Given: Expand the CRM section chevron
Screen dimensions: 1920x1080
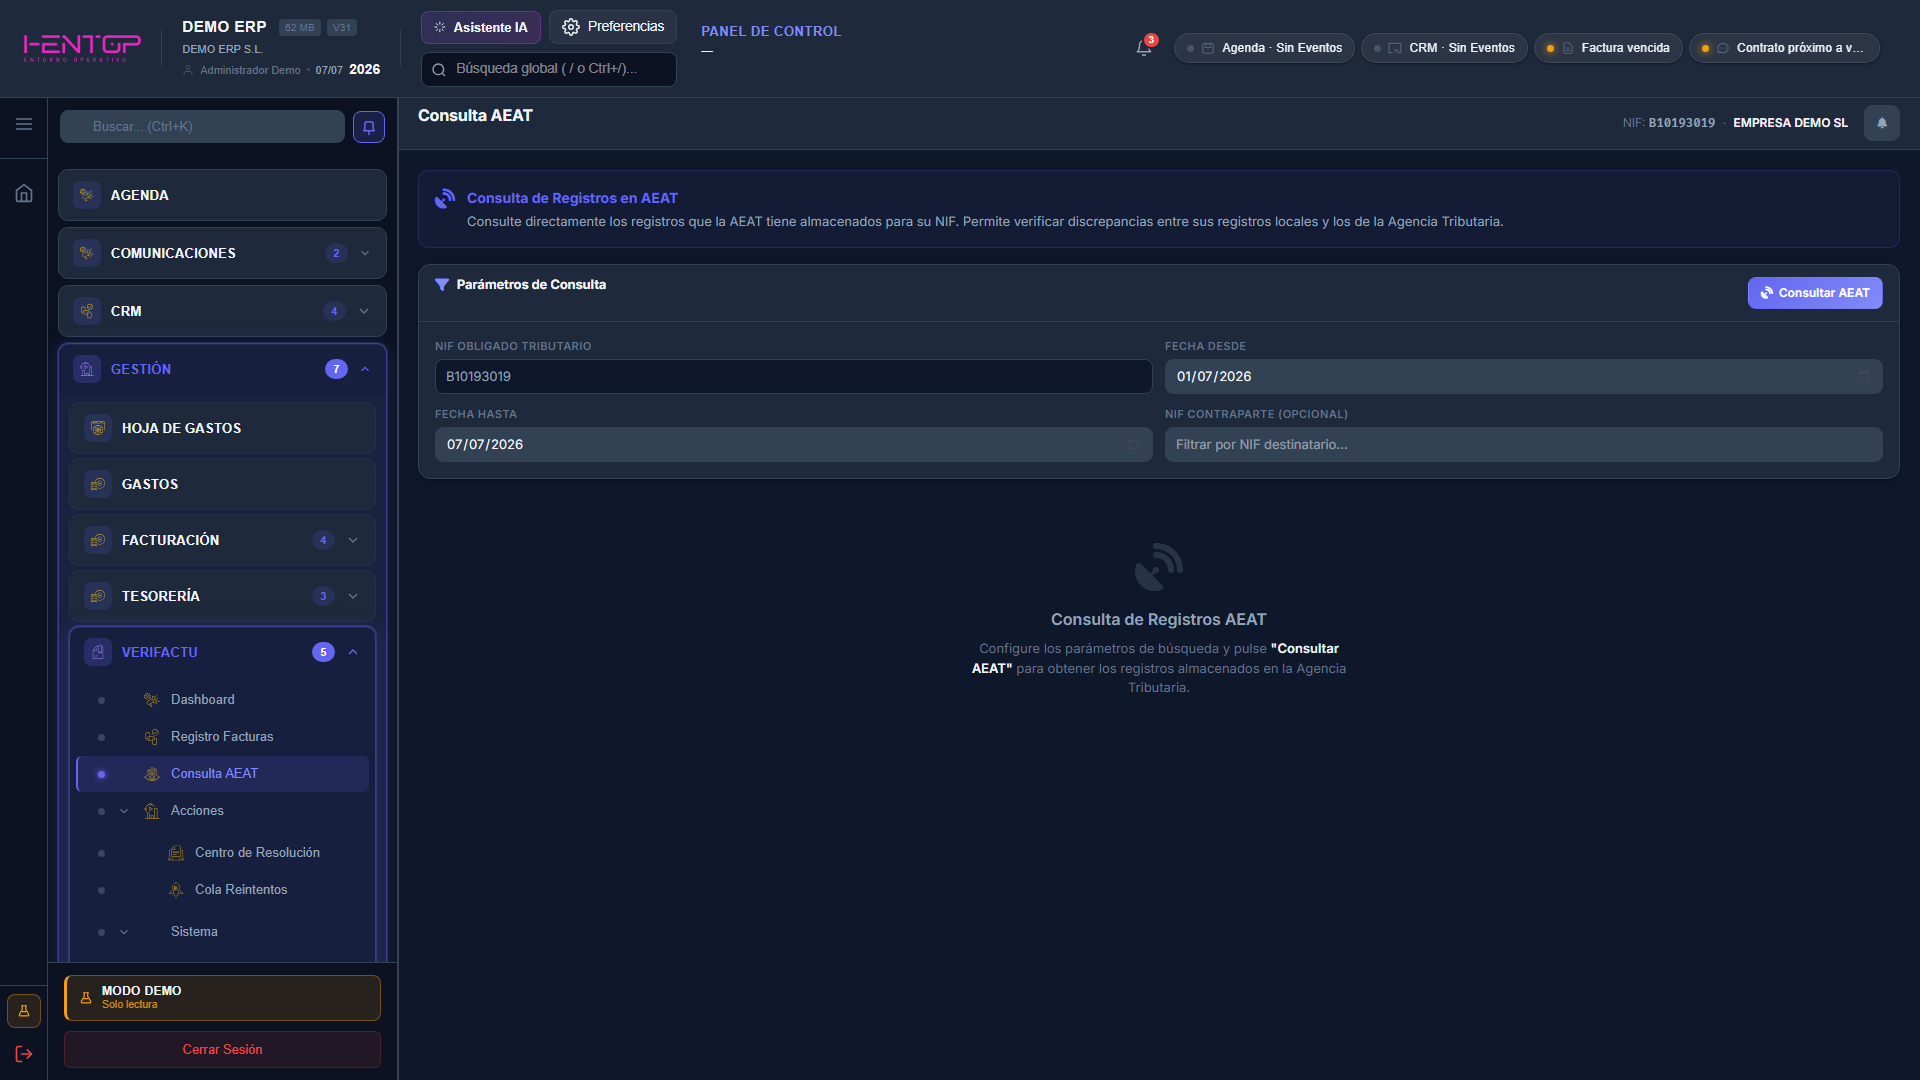Looking at the screenshot, I should pyautogui.click(x=364, y=311).
